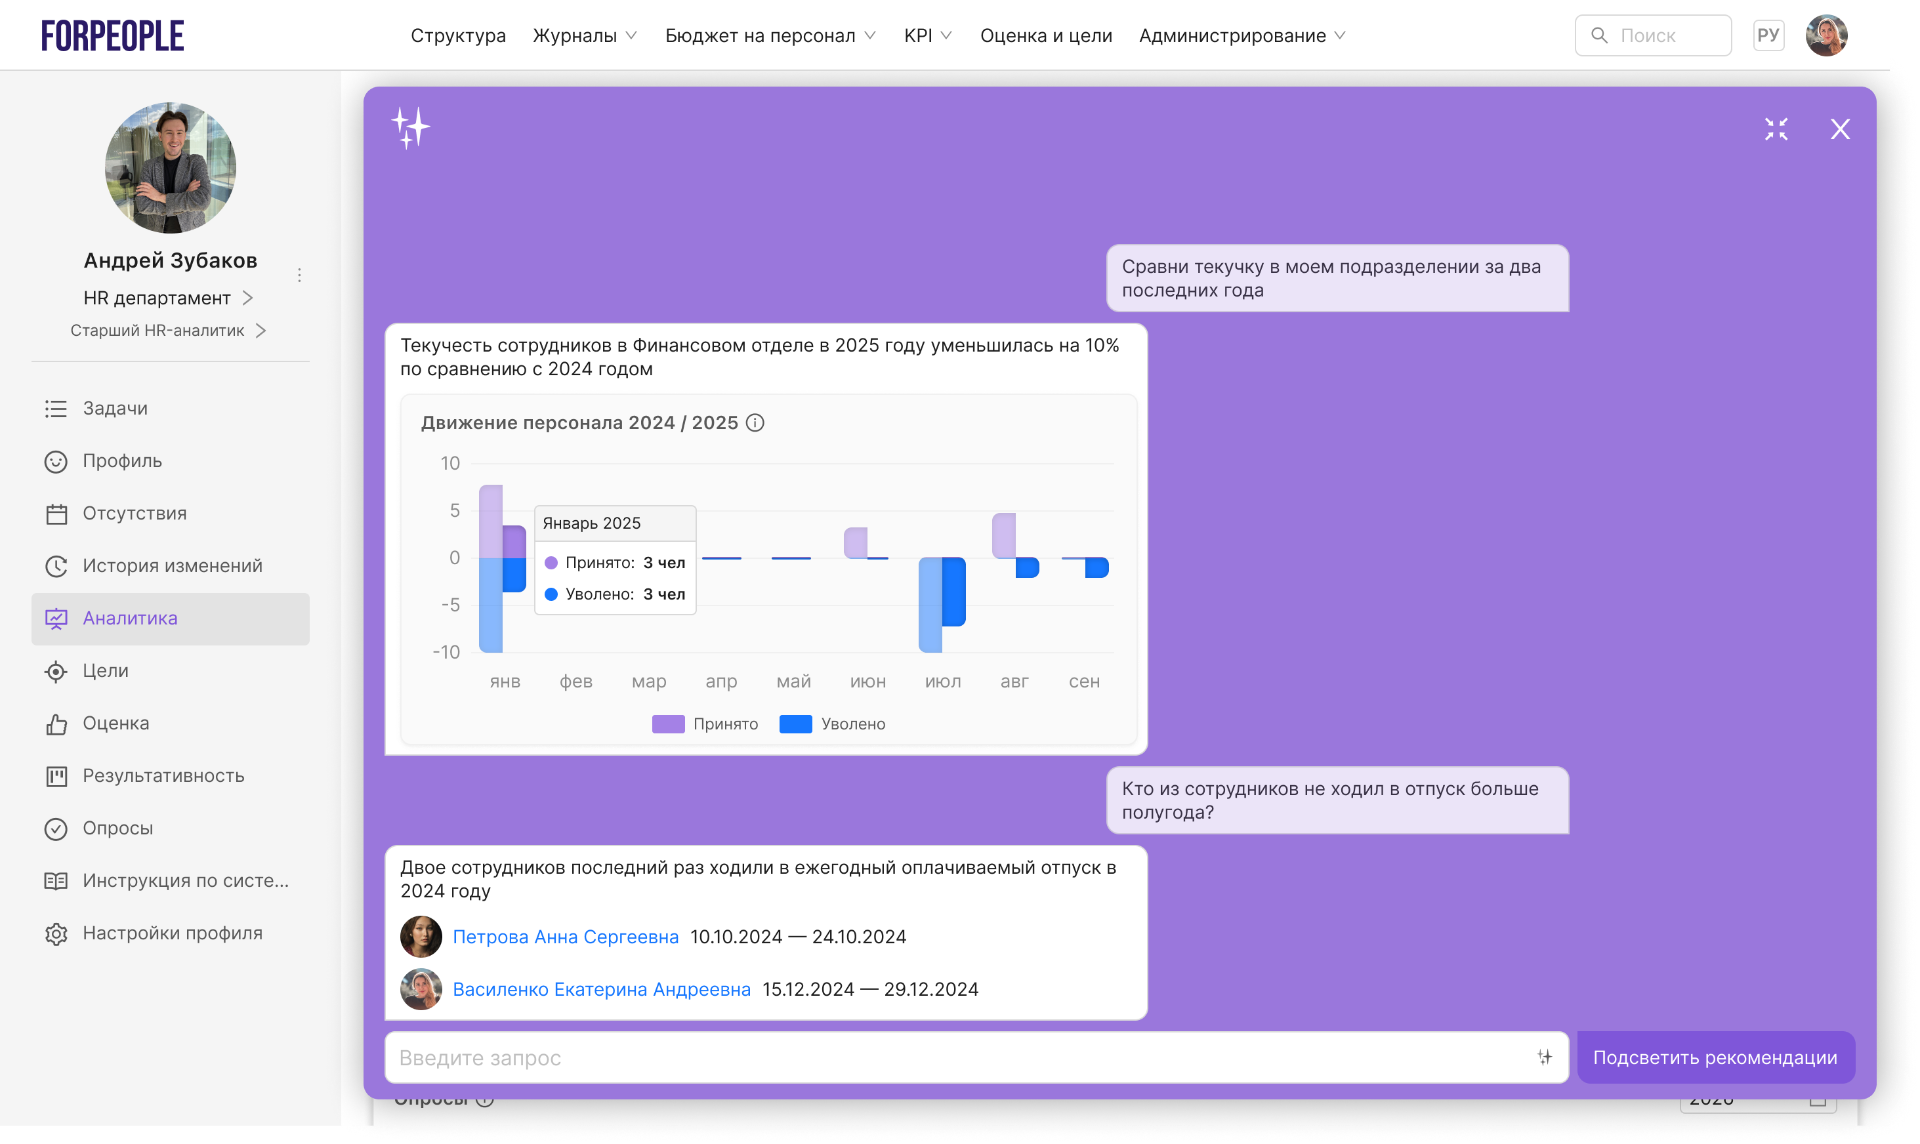
Task: Open Петрова Анна Сергеевна profile link
Action: (565, 937)
